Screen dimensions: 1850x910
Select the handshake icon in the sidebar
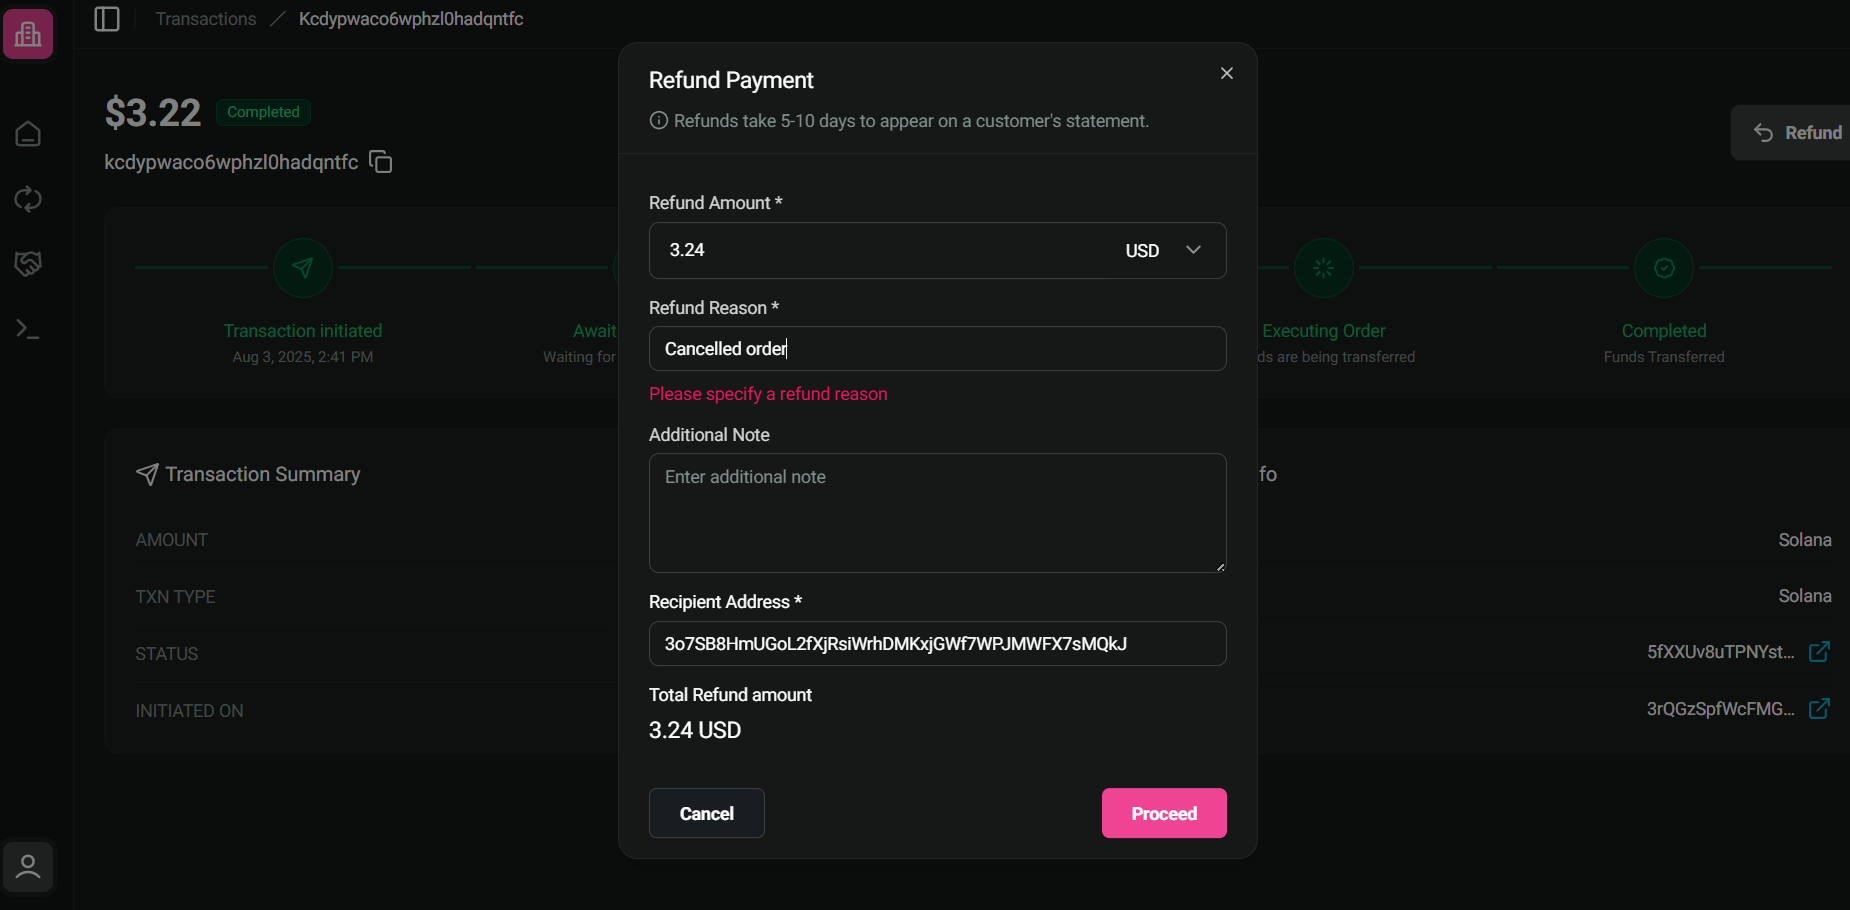coord(28,264)
